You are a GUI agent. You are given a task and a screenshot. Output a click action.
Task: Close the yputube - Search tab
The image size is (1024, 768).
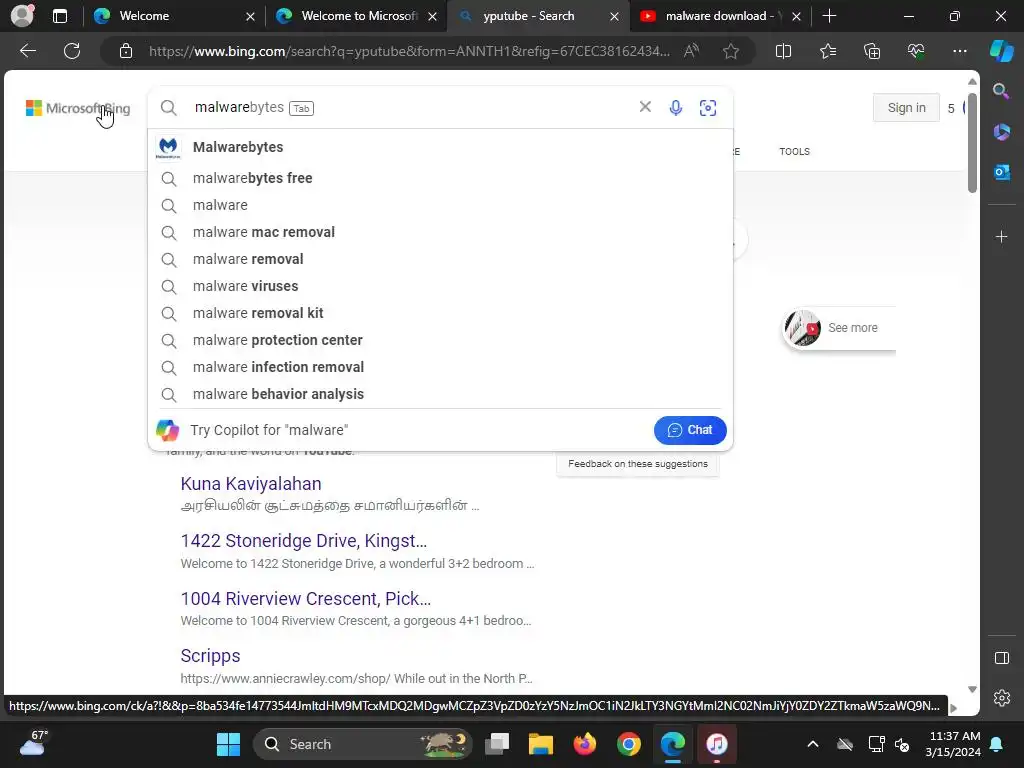(x=614, y=16)
